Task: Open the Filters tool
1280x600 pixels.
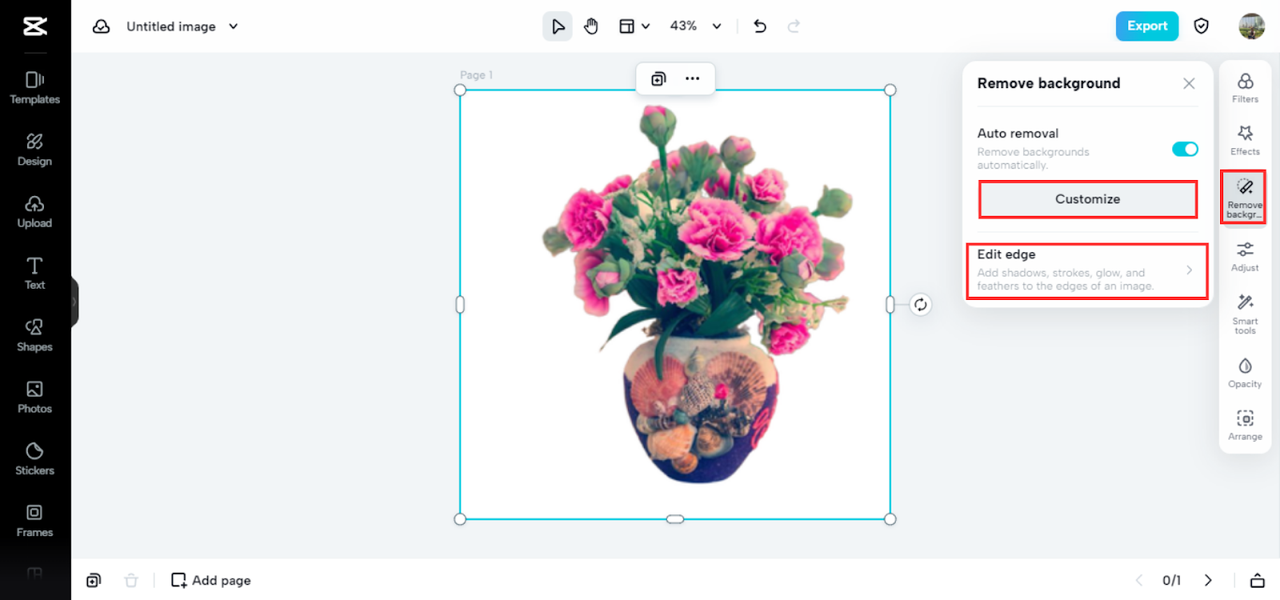Action: tap(1245, 88)
